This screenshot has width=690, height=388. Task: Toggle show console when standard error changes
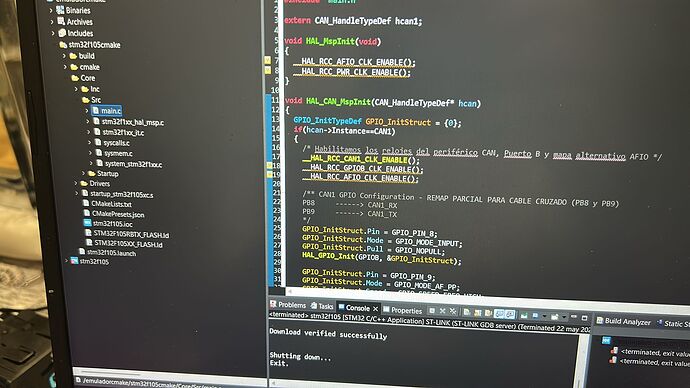(510, 314)
